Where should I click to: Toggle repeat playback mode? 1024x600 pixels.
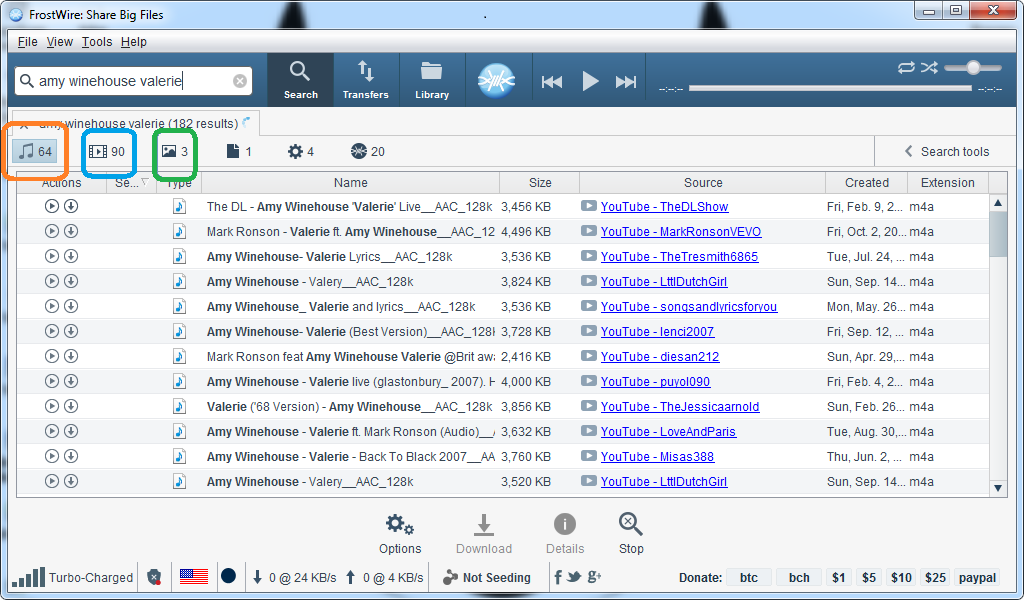[906, 67]
